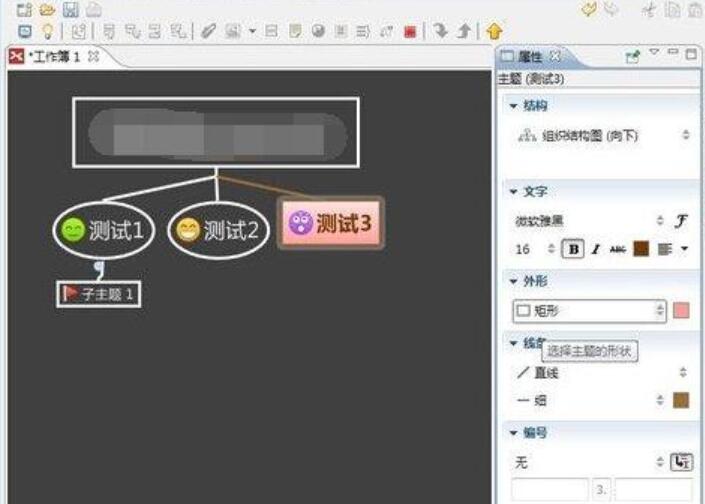Select the 子主题 1 subtopic
705x504 pixels.
pos(98,294)
